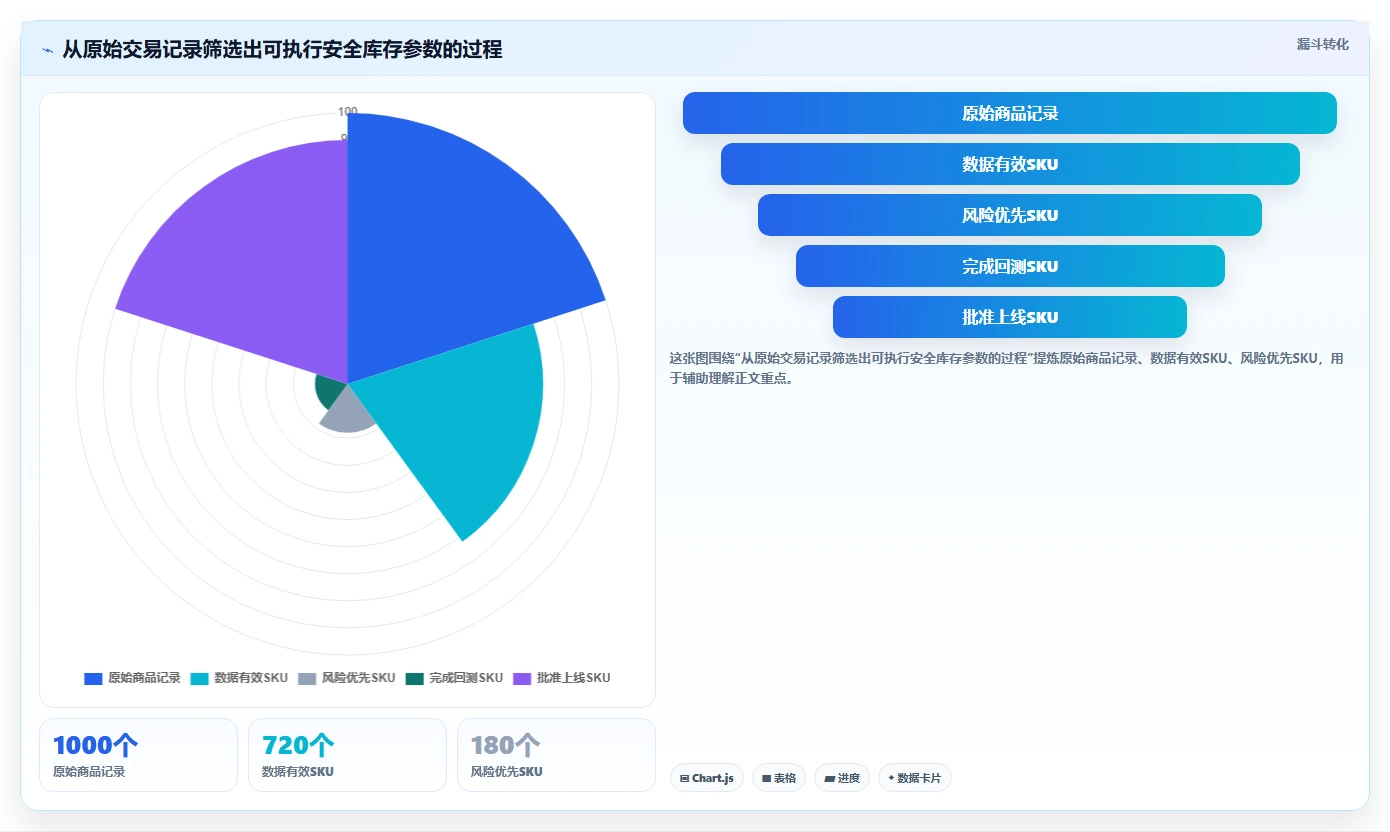Select the 数据有效SKU funnel bar
The width and height of the screenshot is (1390, 832).
pos(1010,164)
